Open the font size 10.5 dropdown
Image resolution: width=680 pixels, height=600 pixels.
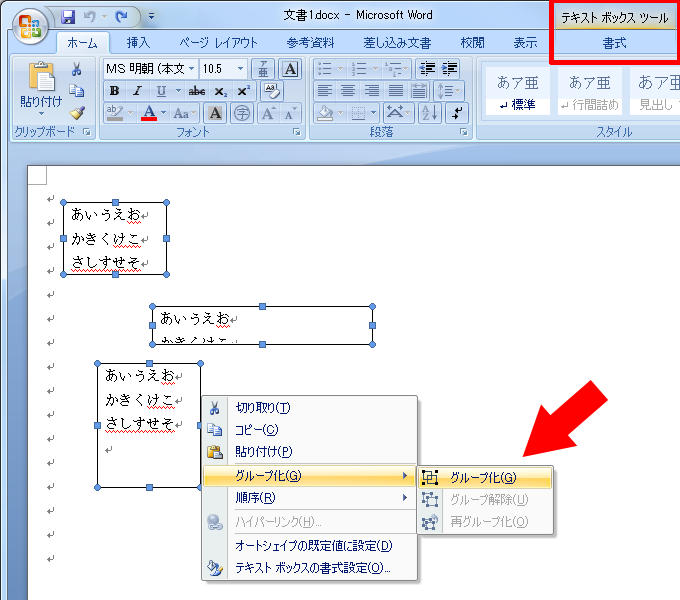click(x=240, y=68)
